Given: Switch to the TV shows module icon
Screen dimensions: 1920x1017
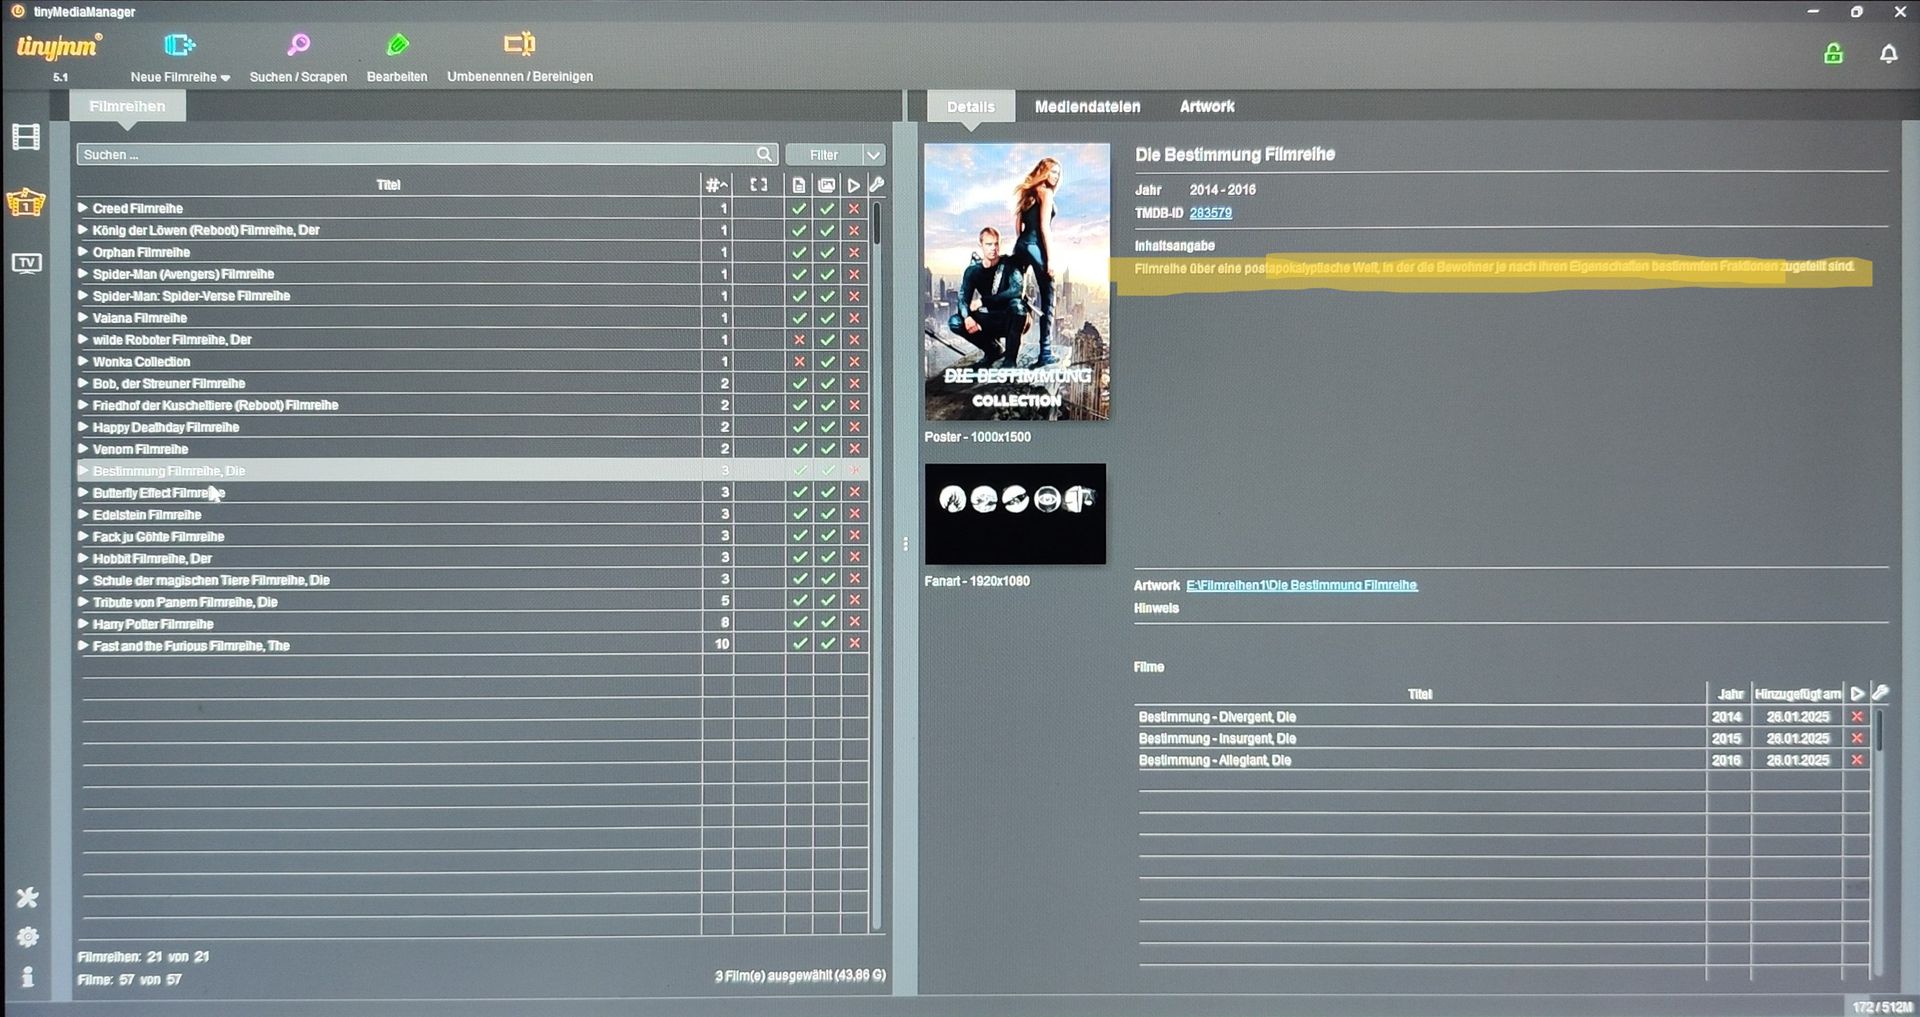Looking at the screenshot, I should click(x=26, y=263).
